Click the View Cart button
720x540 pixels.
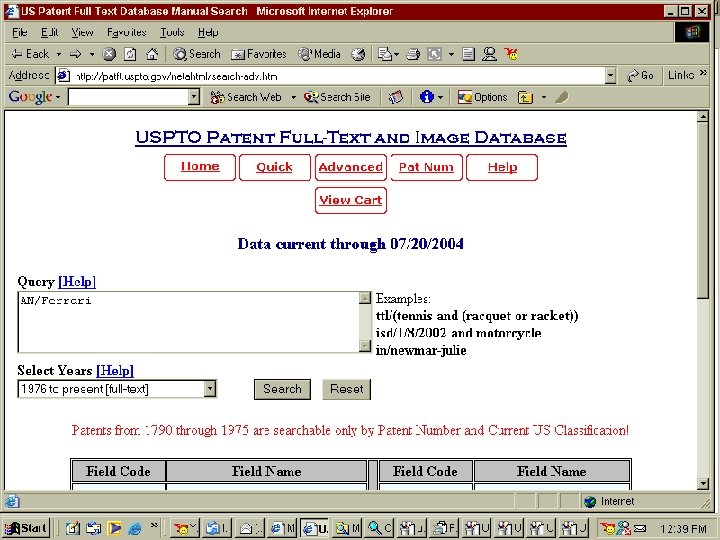point(351,200)
